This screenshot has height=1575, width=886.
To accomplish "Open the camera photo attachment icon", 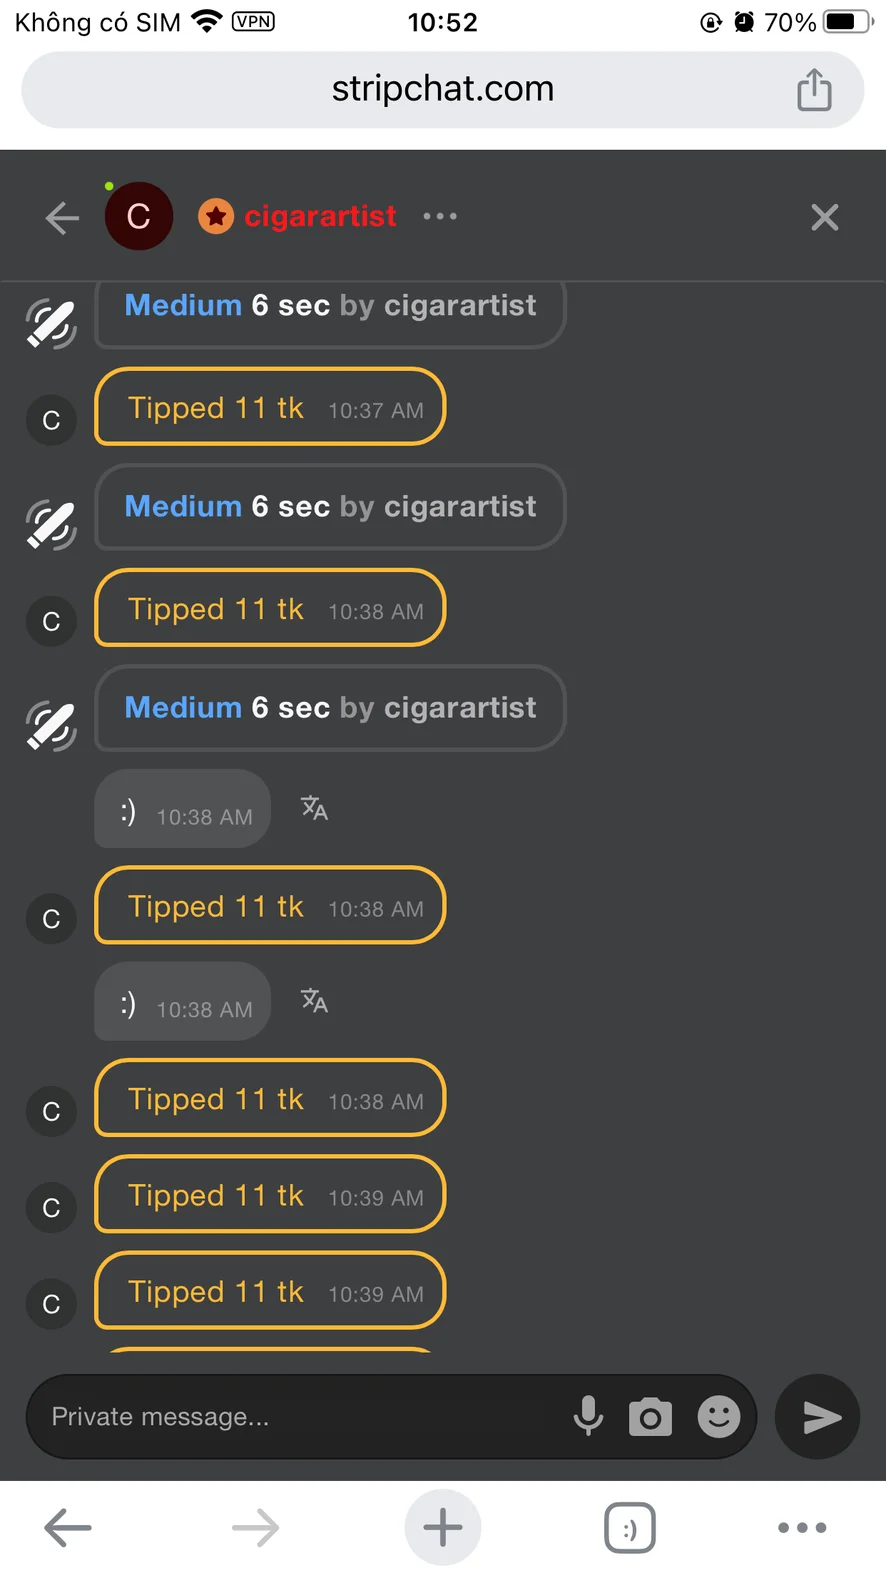I will point(650,1417).
